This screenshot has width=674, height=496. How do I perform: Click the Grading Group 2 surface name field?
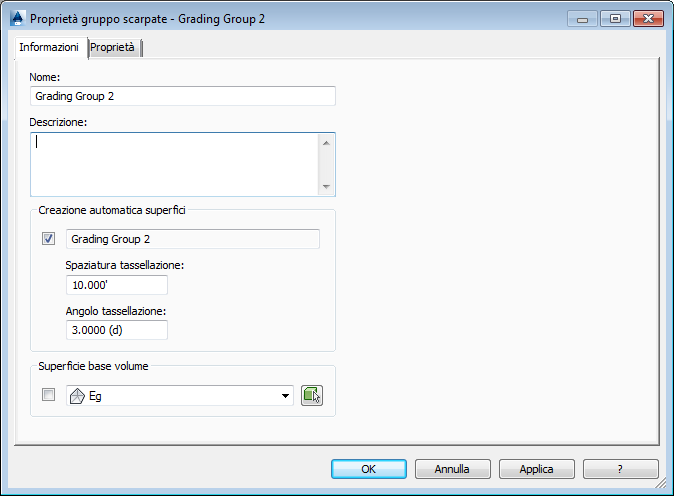click(192, 239)
